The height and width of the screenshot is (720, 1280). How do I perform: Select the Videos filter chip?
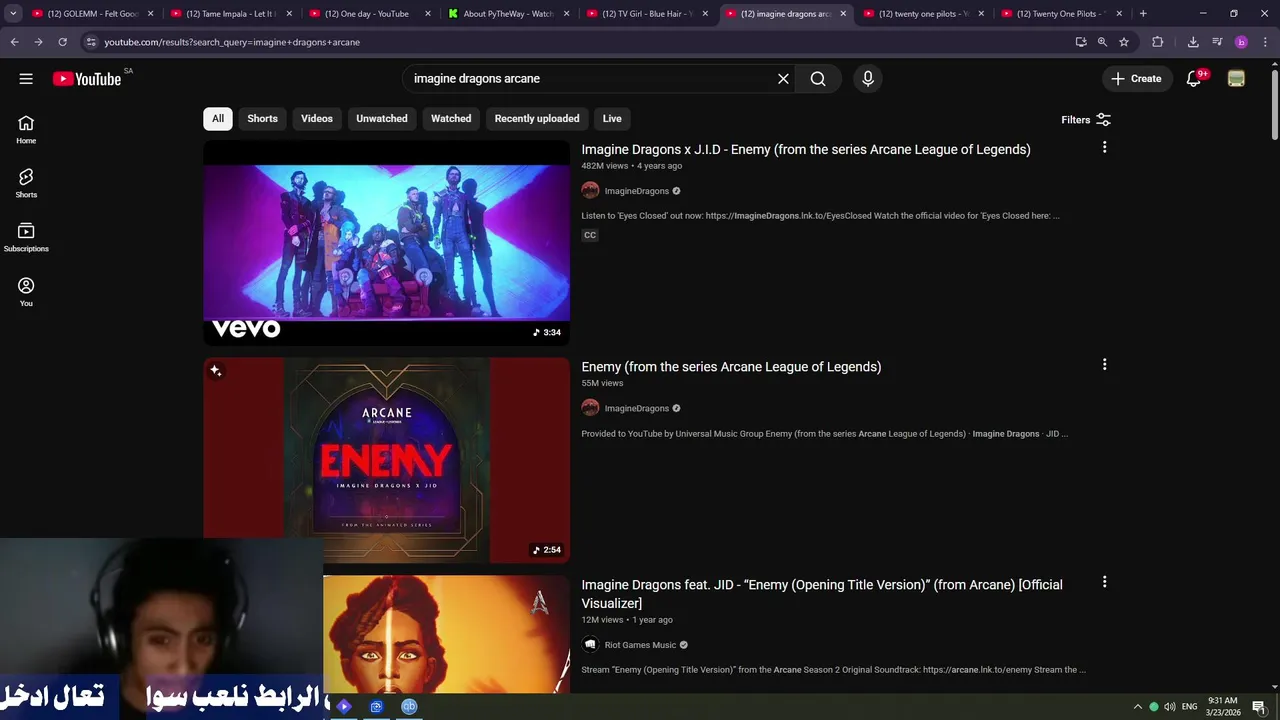click(x=317, y=118)
